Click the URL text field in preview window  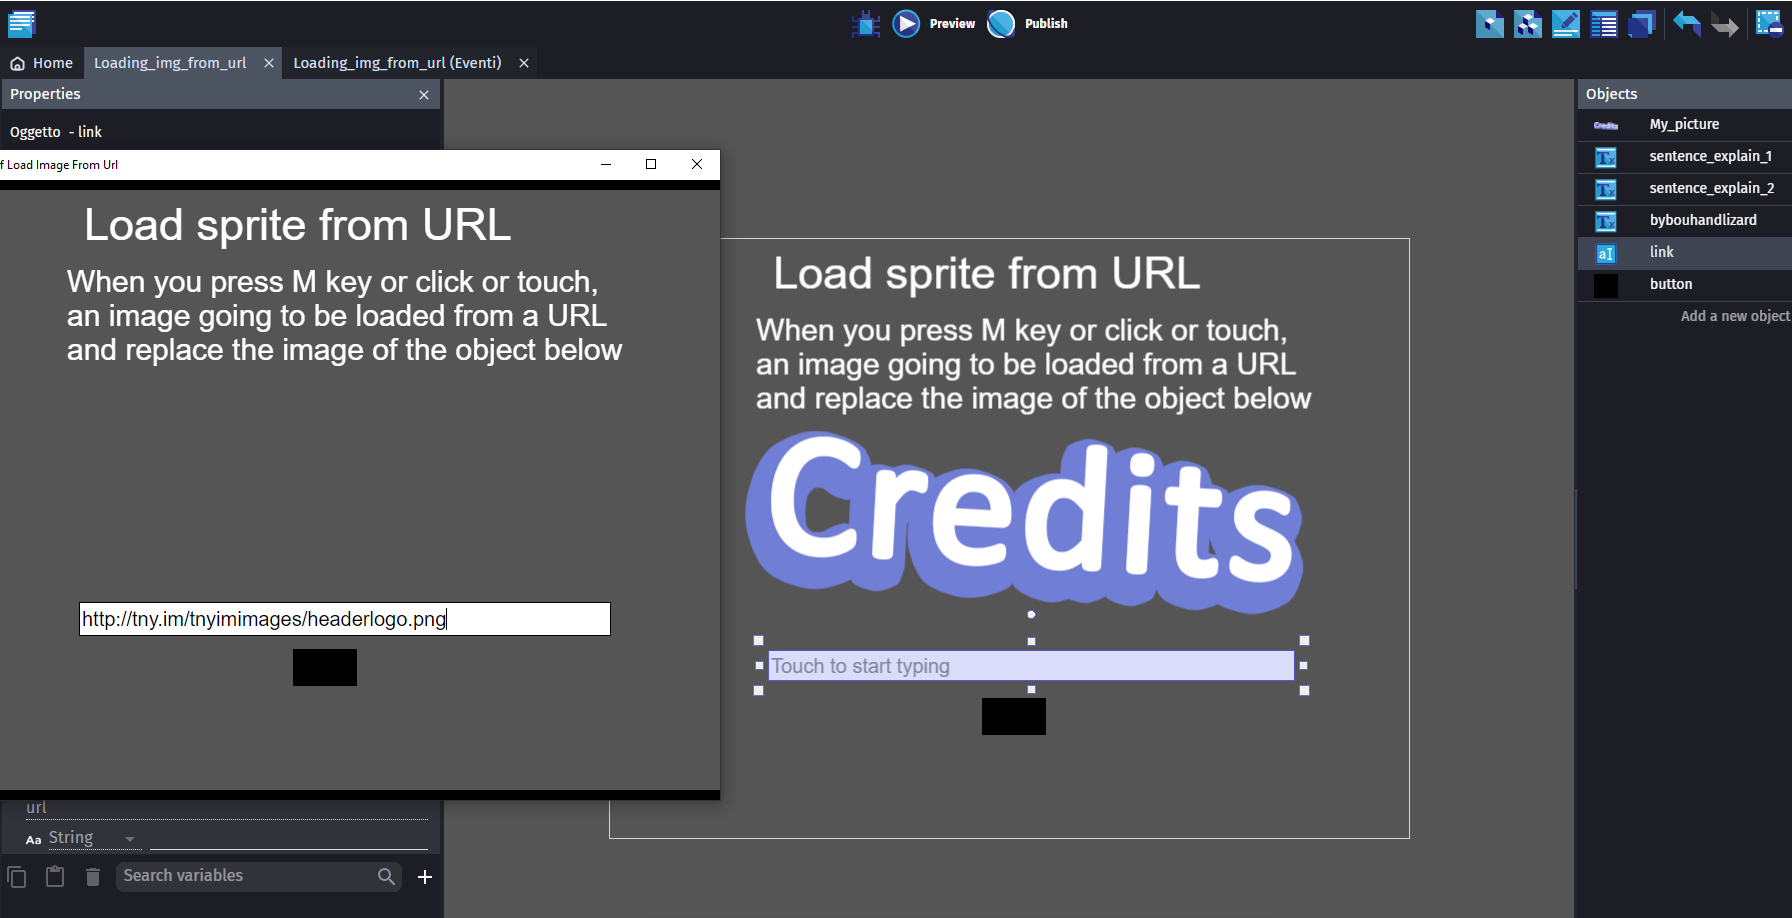point(344,619)
